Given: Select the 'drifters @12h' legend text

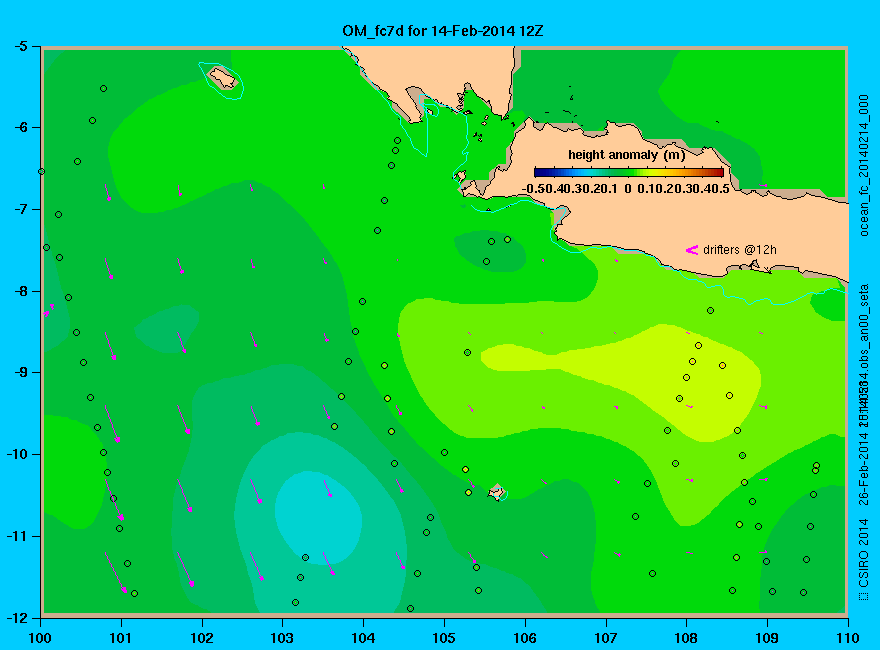Looking at the screenshot, I should click(740, 250).
